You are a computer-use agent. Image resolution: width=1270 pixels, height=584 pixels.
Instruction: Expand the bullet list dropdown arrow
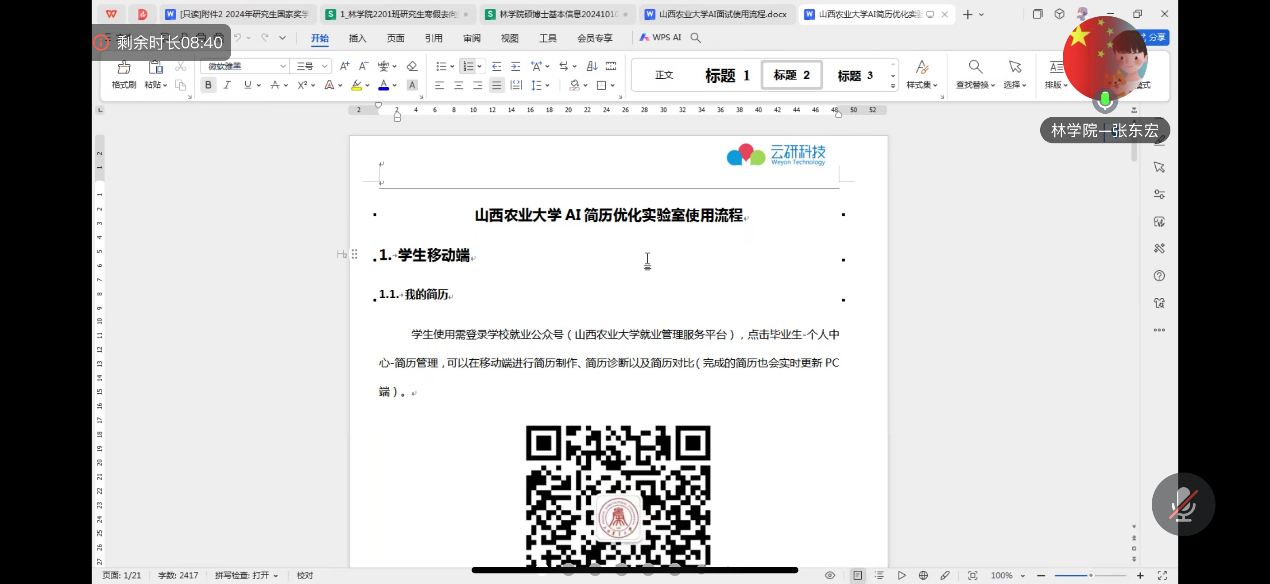click(451, 66)
